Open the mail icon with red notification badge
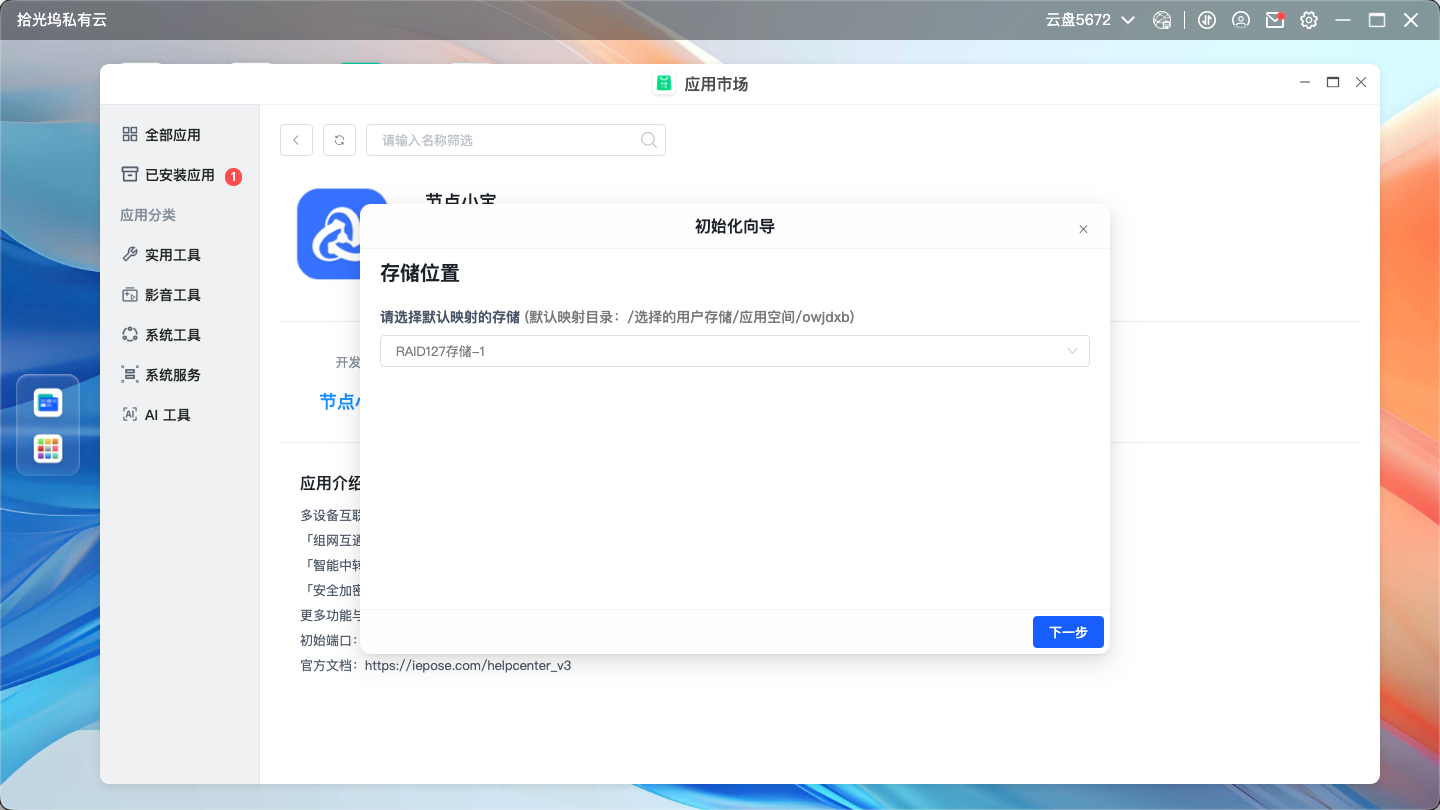This screenshot has width=1440, height=810. tap(1274, 19)
